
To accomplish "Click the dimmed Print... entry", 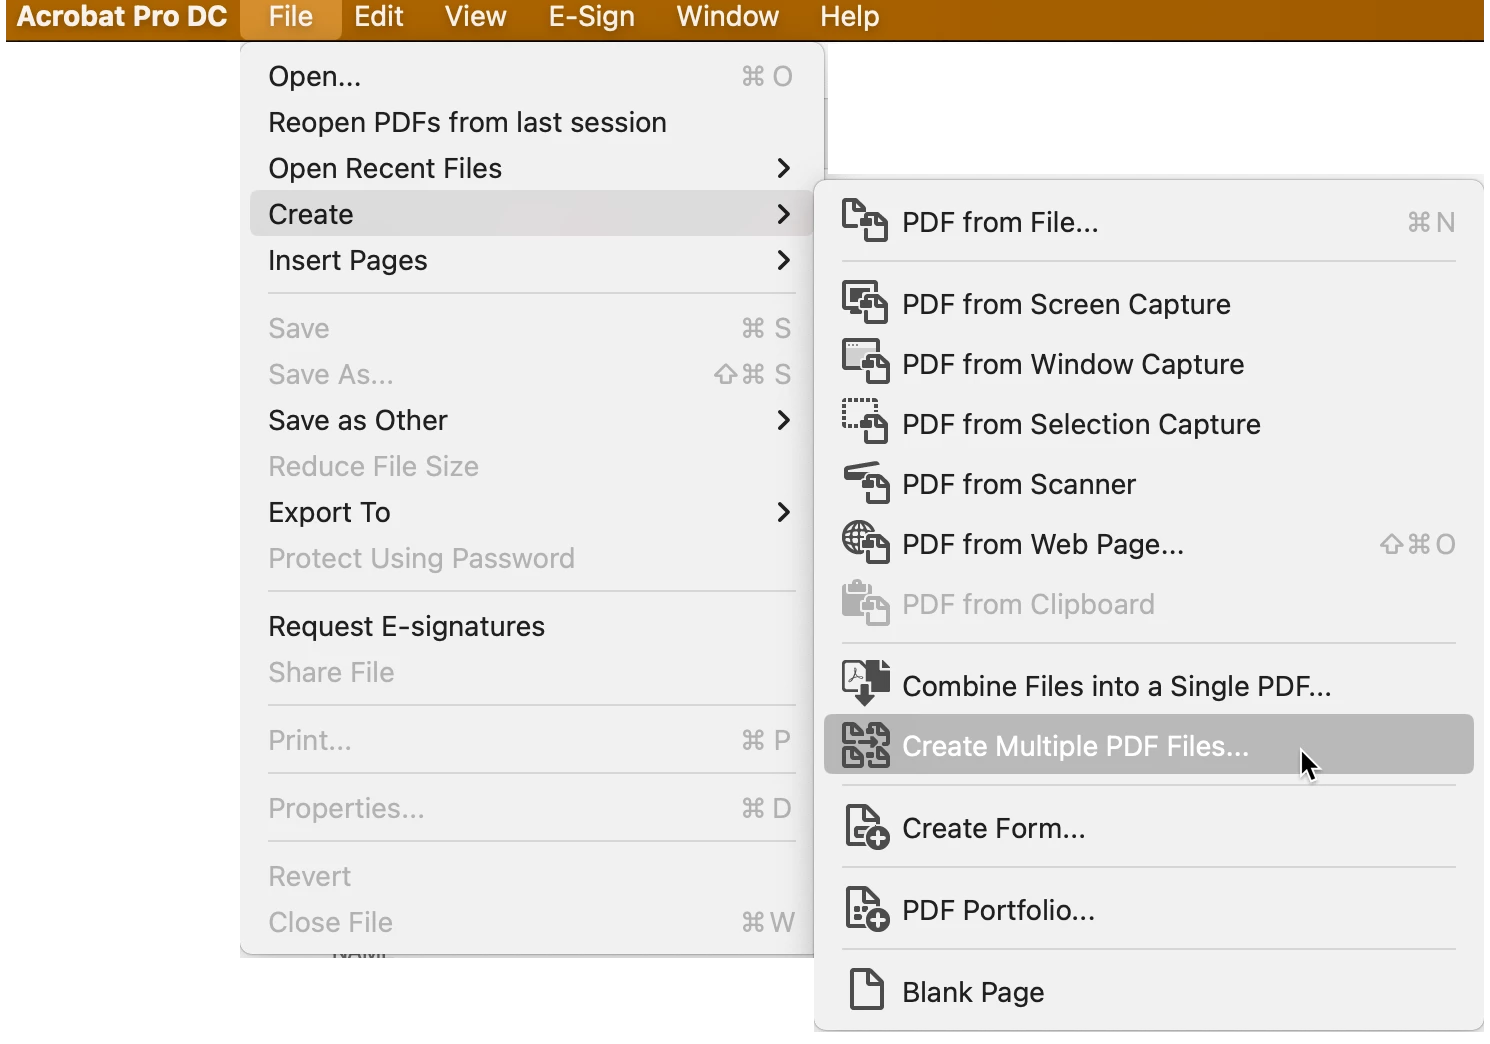I will coord(530,740).
